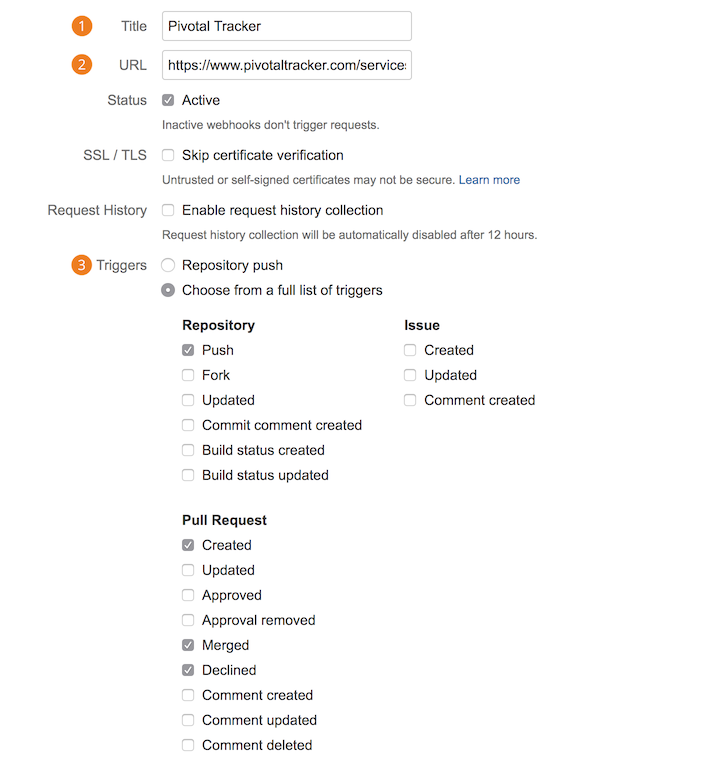Click the Title input field
The width and height of the screenshot is (728, 765).
[286, 26]
